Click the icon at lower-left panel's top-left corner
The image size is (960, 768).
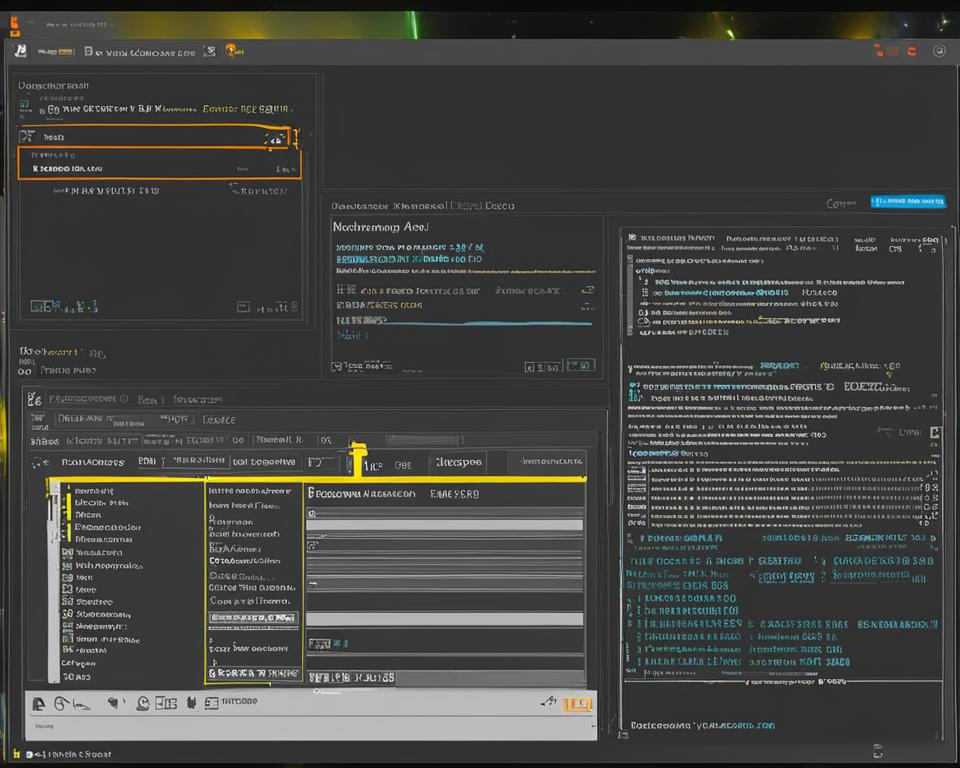coord(34,399)
